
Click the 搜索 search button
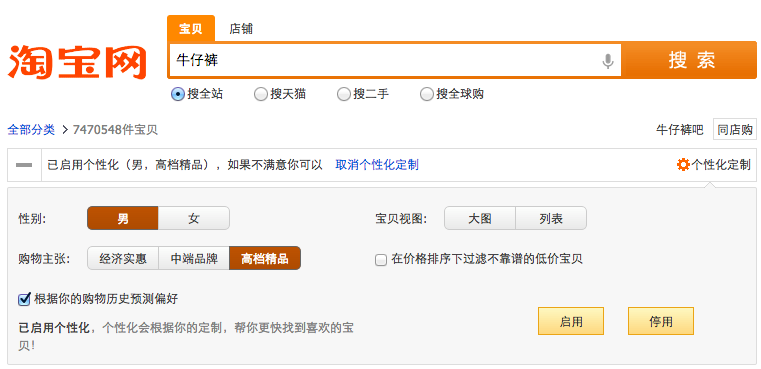(691, 61)
